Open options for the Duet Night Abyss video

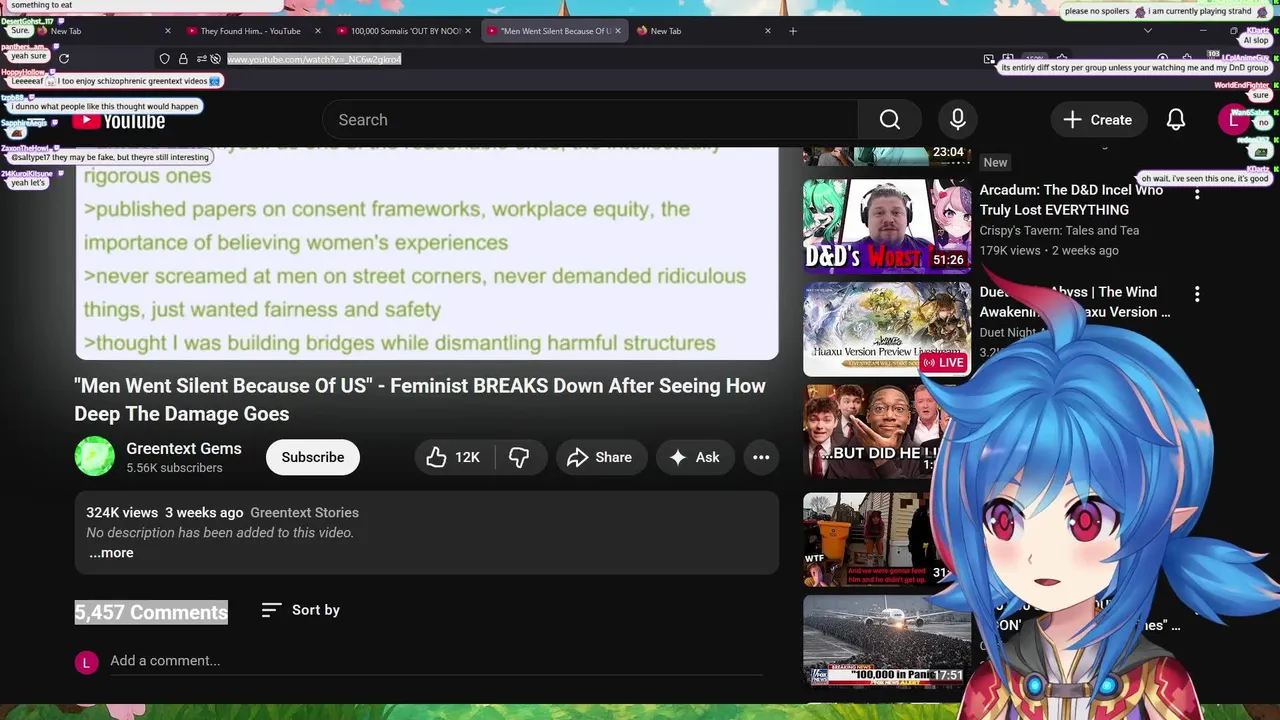1197,294
